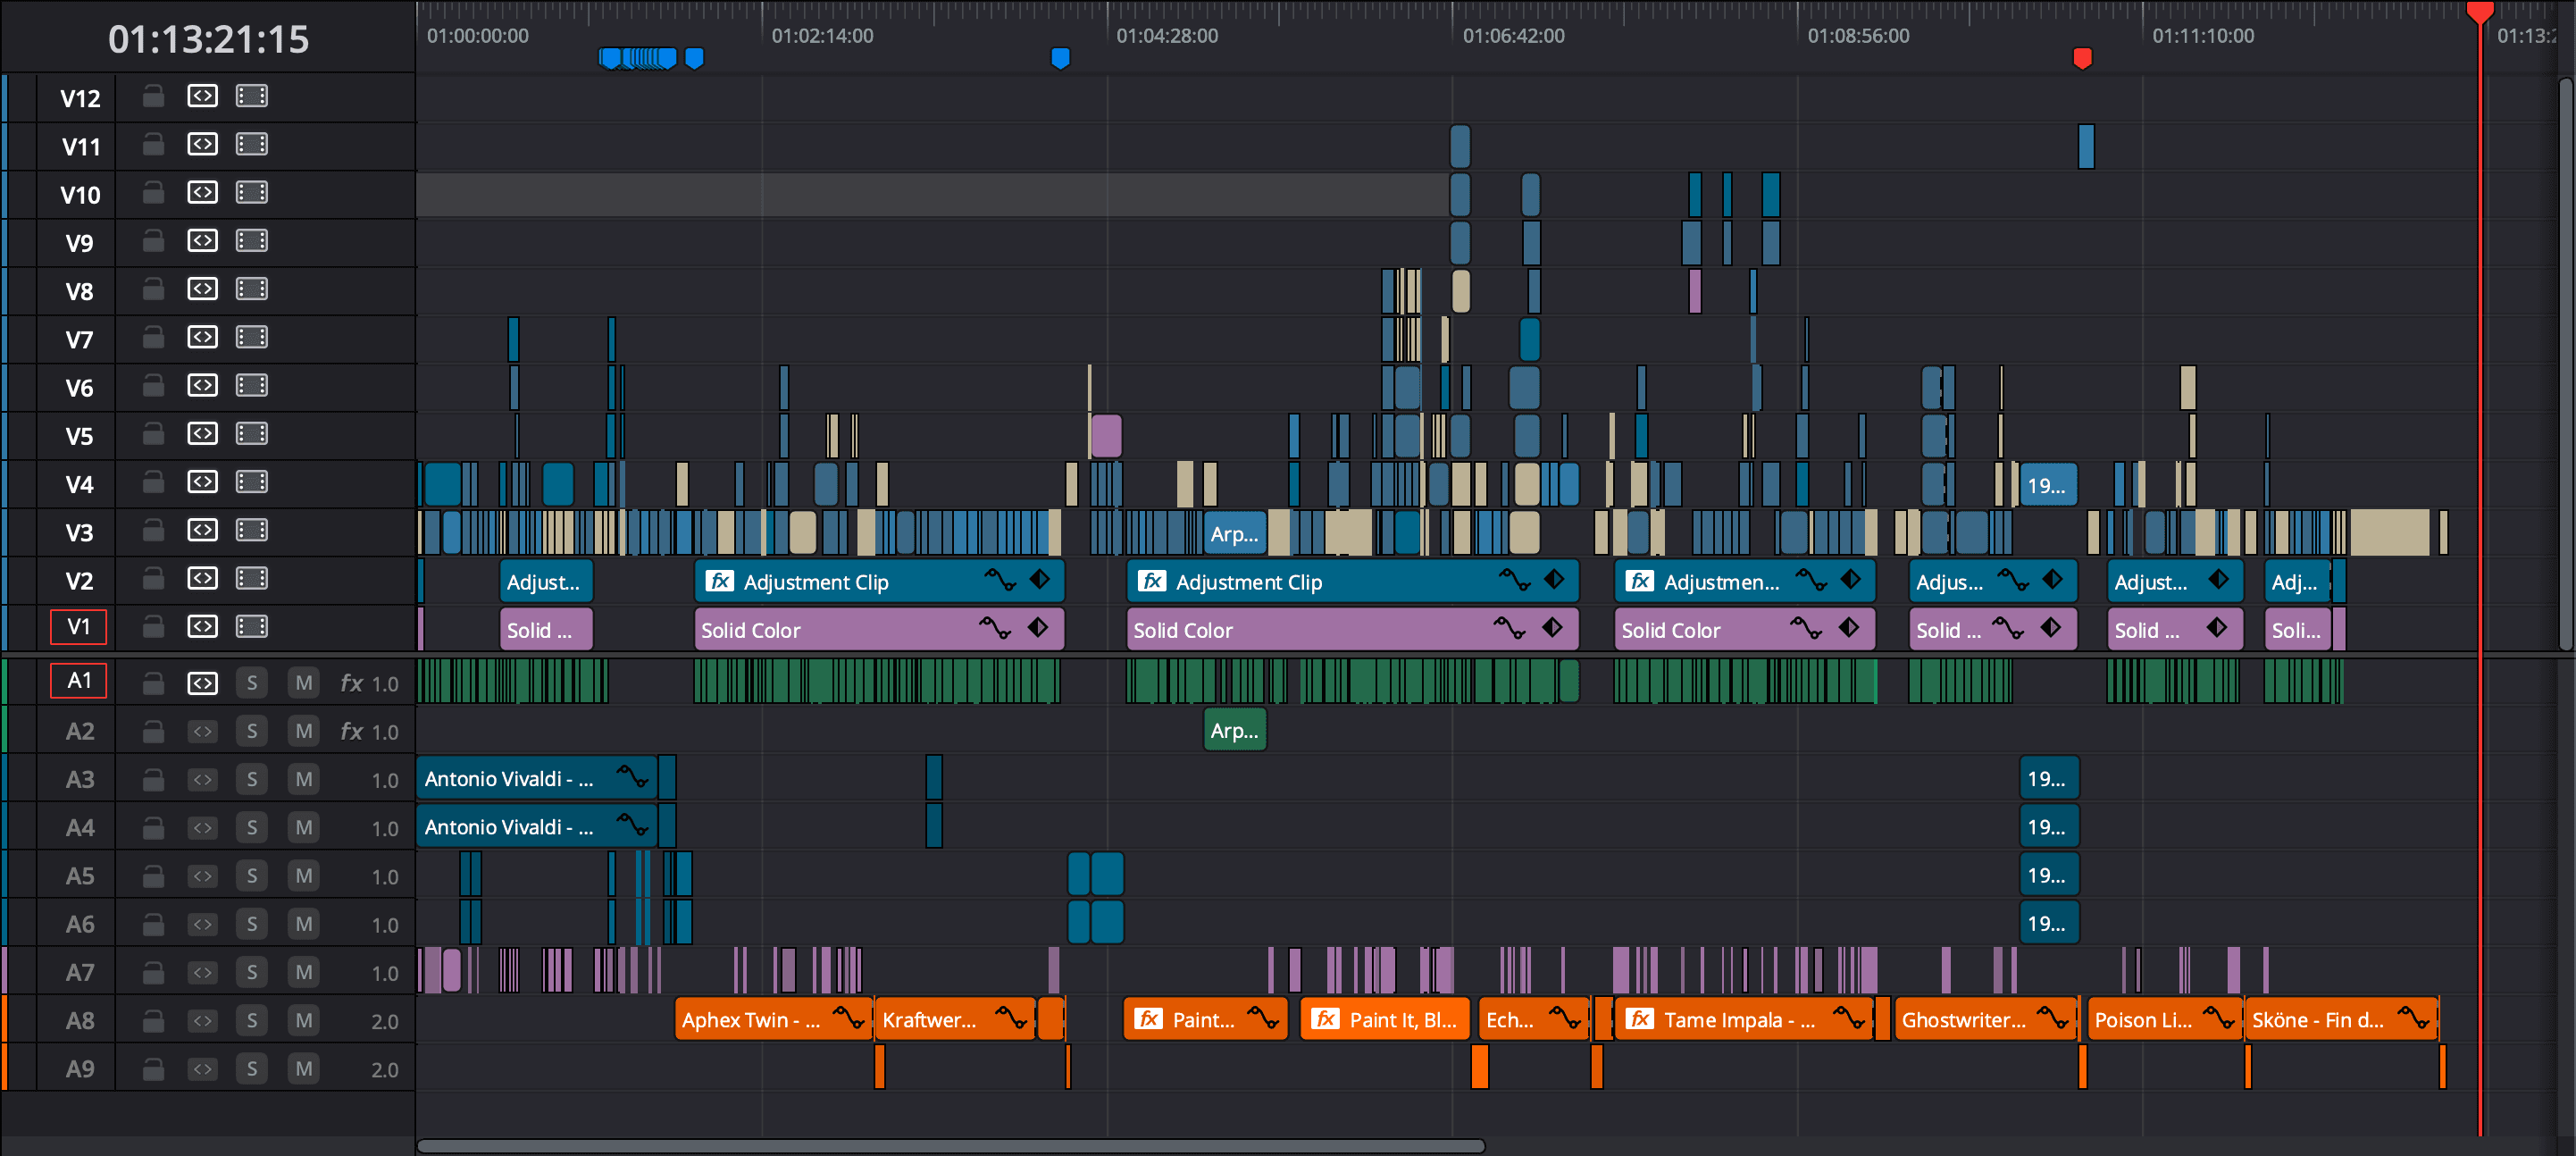Viewport: 2576px width, 1156px height.
Task: Select the Paint It, Bl... audio clip
Action: 1385,1019
